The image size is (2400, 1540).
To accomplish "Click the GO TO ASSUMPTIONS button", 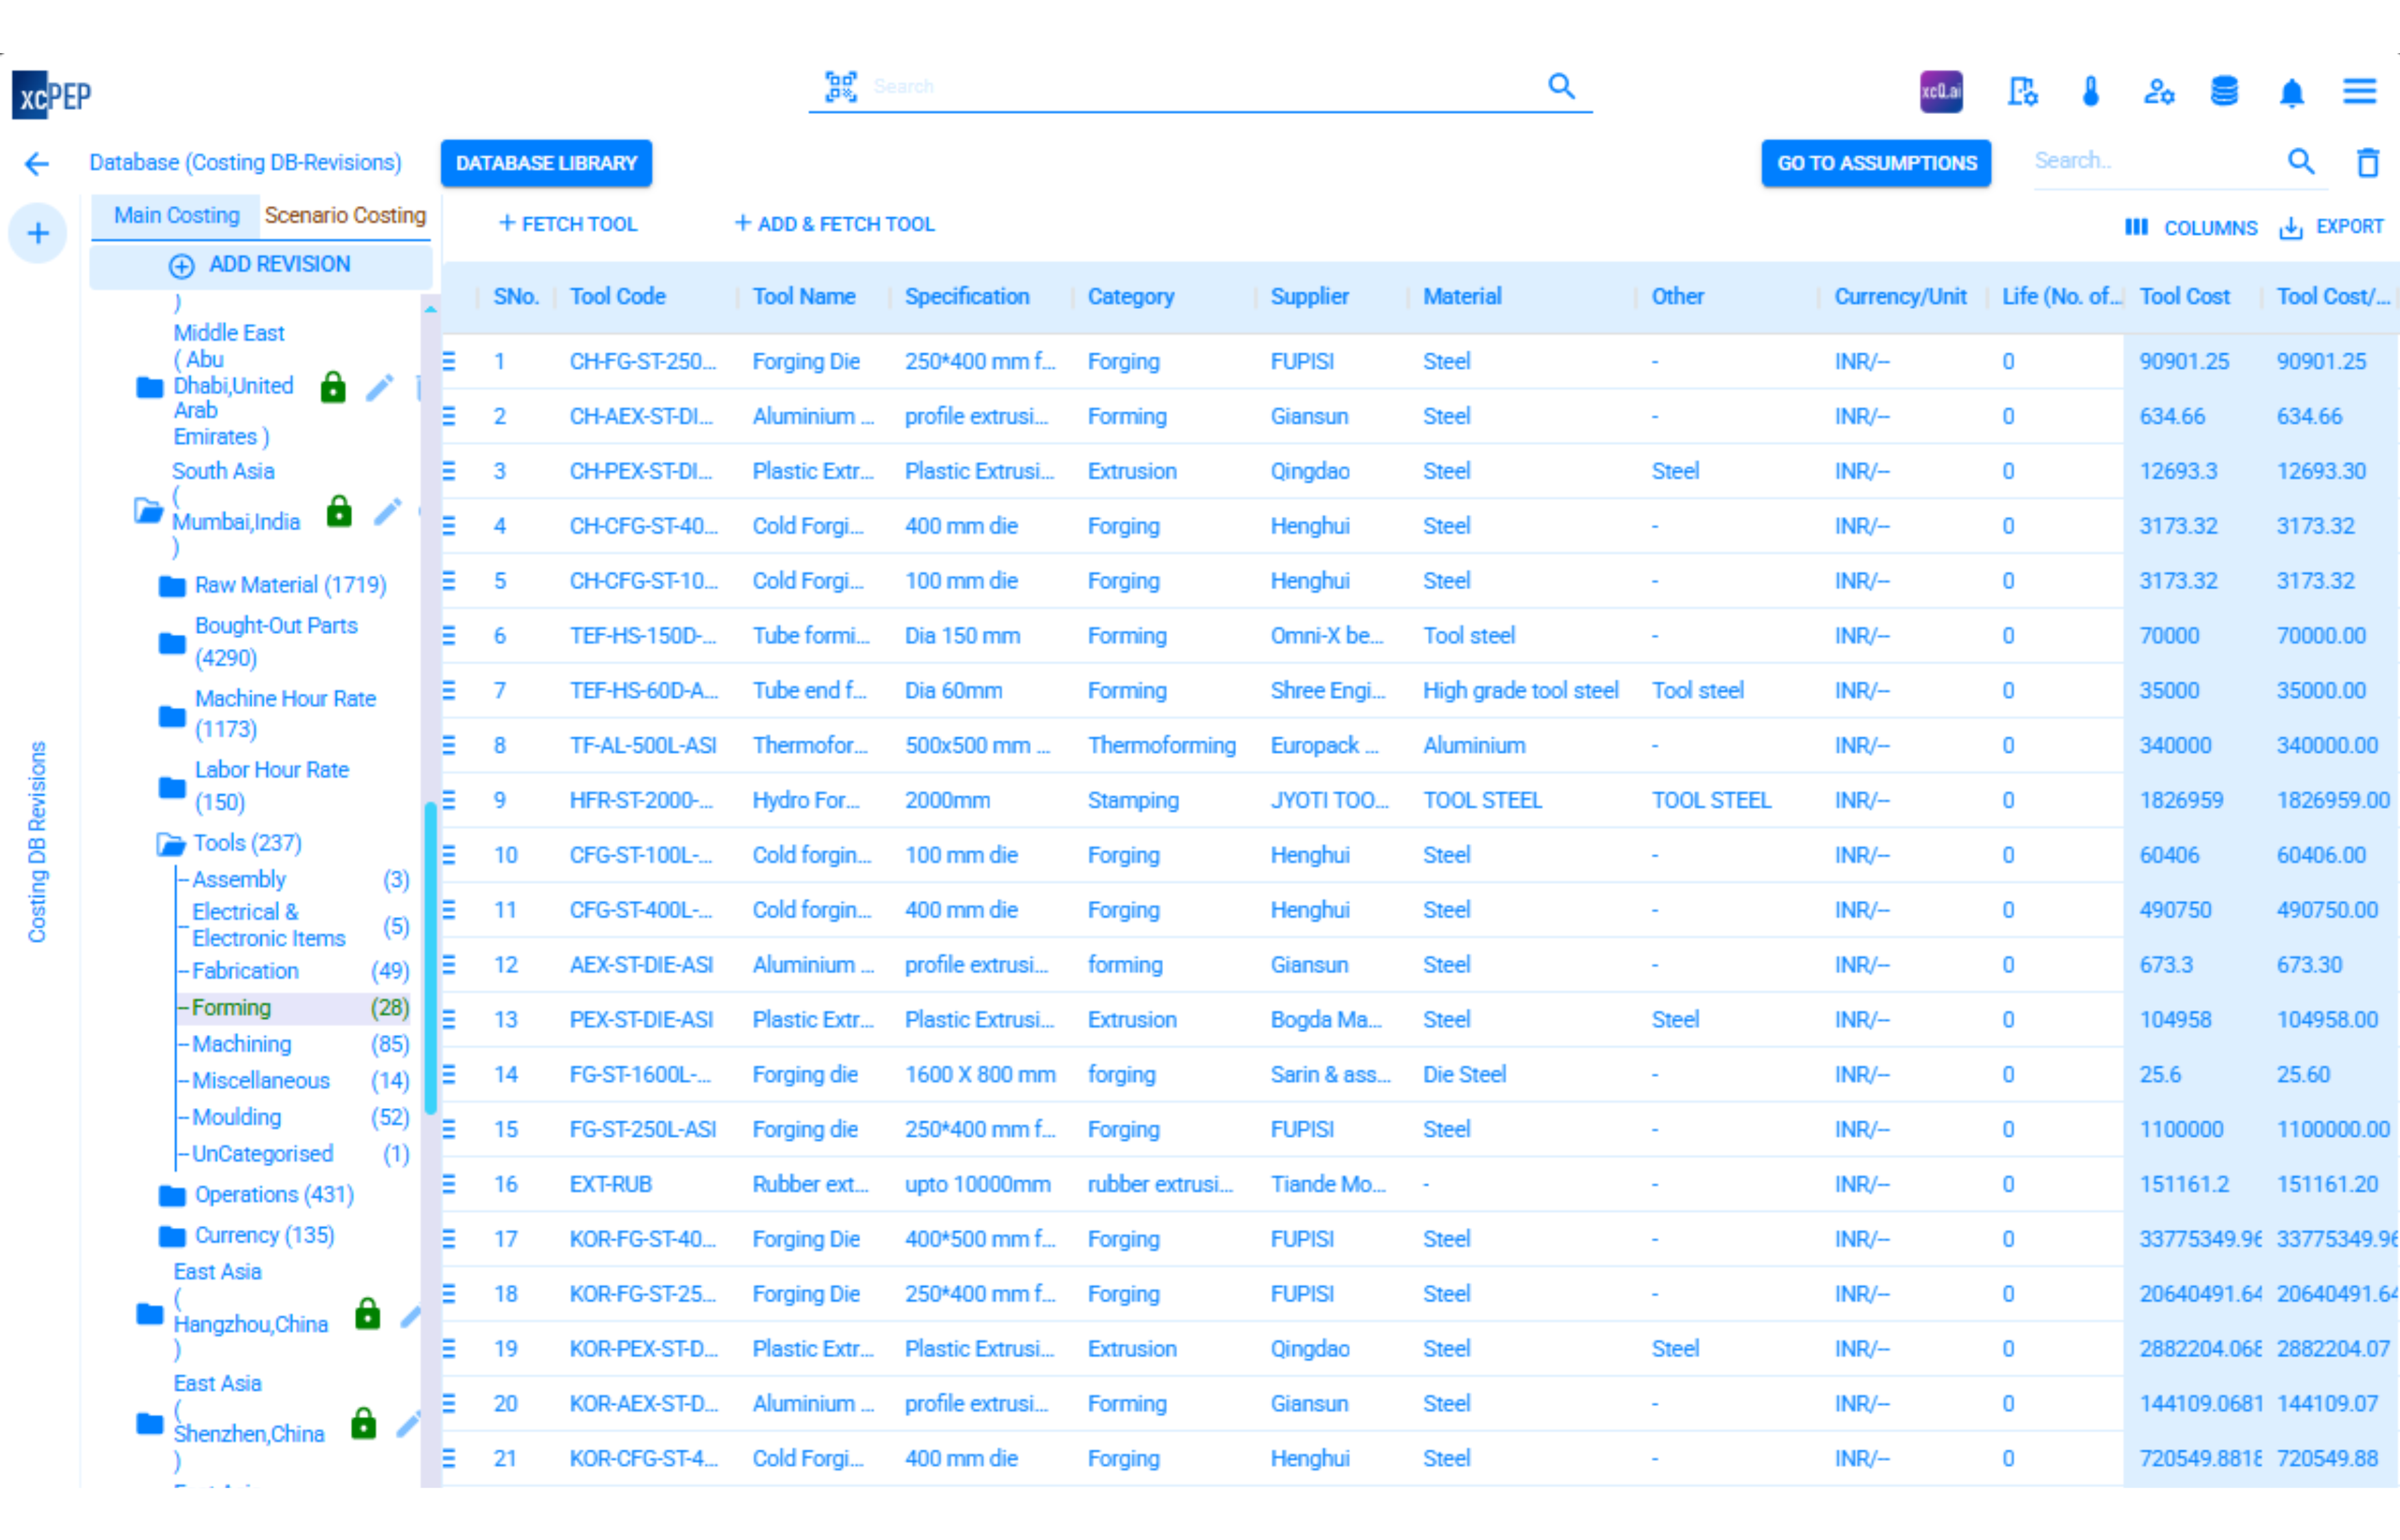I will (1877, 163).
